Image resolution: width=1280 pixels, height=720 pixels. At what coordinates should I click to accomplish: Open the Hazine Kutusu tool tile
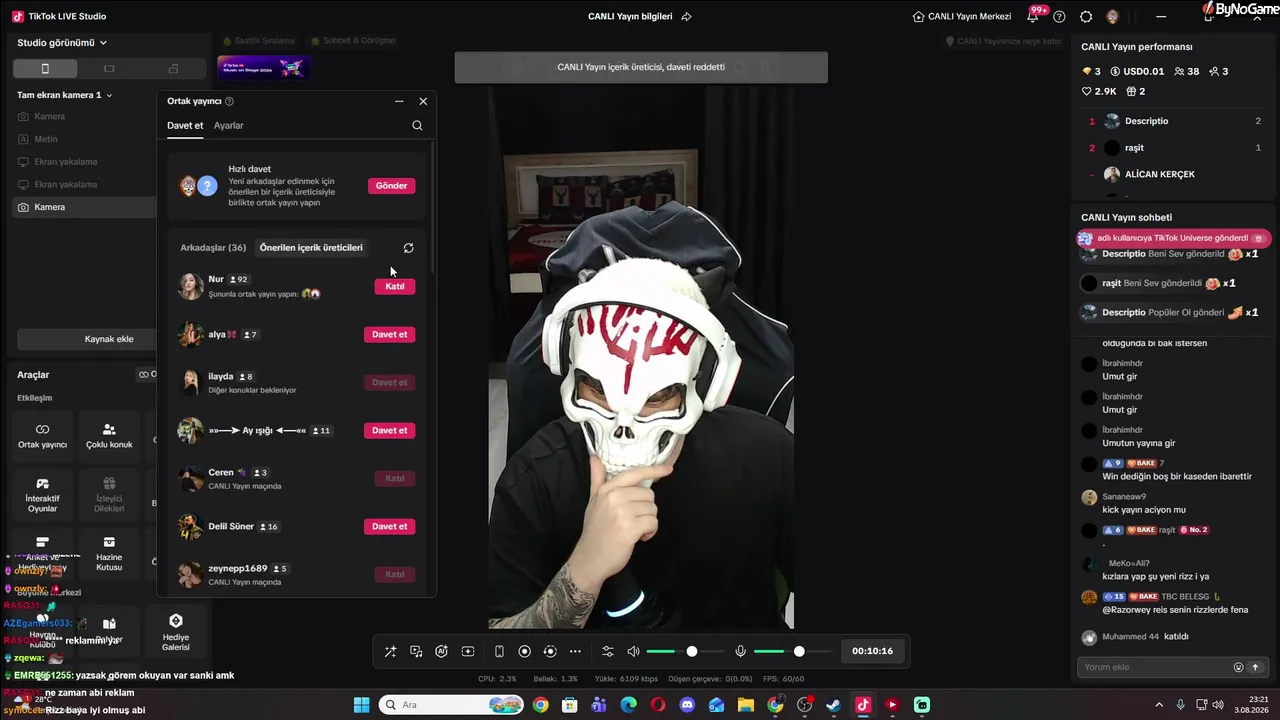pos(109,553)
